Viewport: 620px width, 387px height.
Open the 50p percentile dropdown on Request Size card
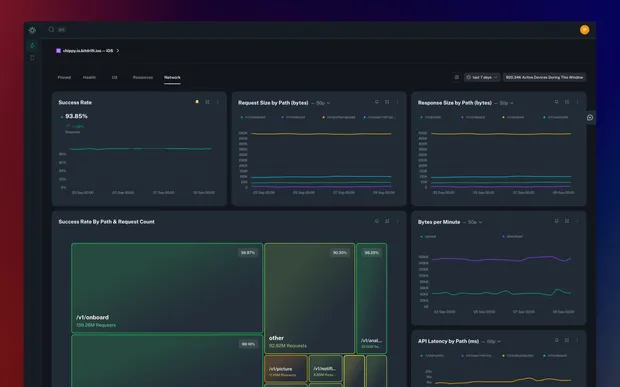pyautogui.click(x=323, y=103)
